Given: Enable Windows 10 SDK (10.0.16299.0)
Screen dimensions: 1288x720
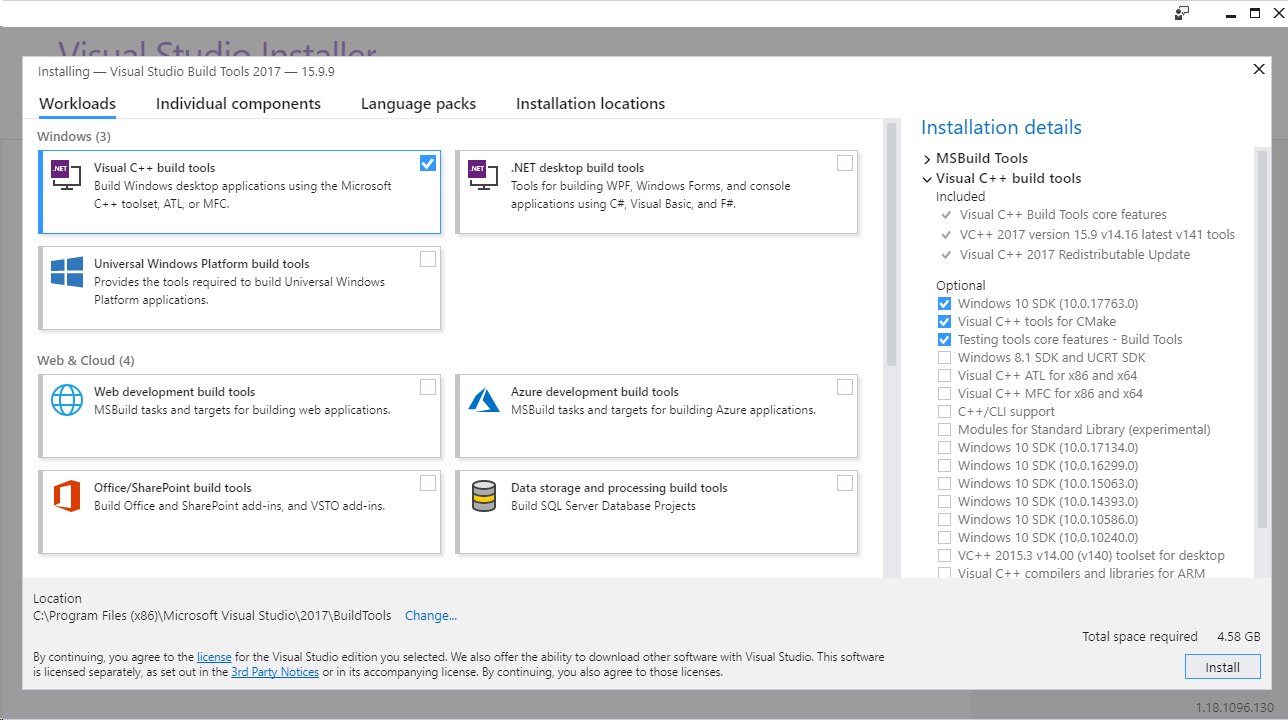Looking at the screenshot, I should [944, 466].
